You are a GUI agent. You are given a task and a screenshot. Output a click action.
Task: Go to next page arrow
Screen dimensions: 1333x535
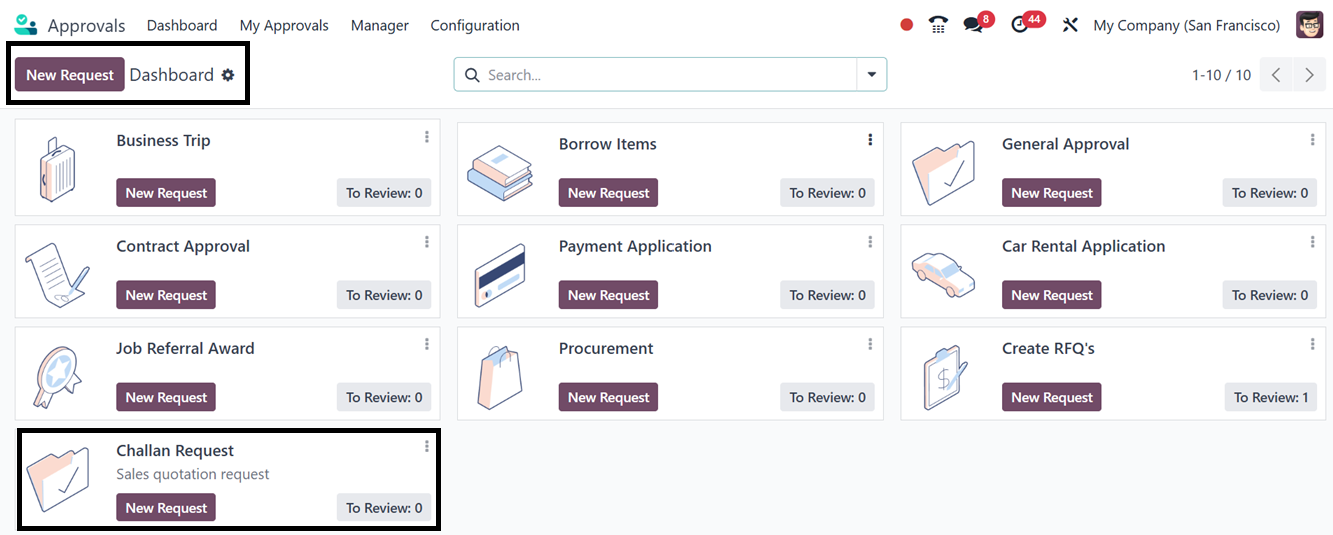[1309, 75]
